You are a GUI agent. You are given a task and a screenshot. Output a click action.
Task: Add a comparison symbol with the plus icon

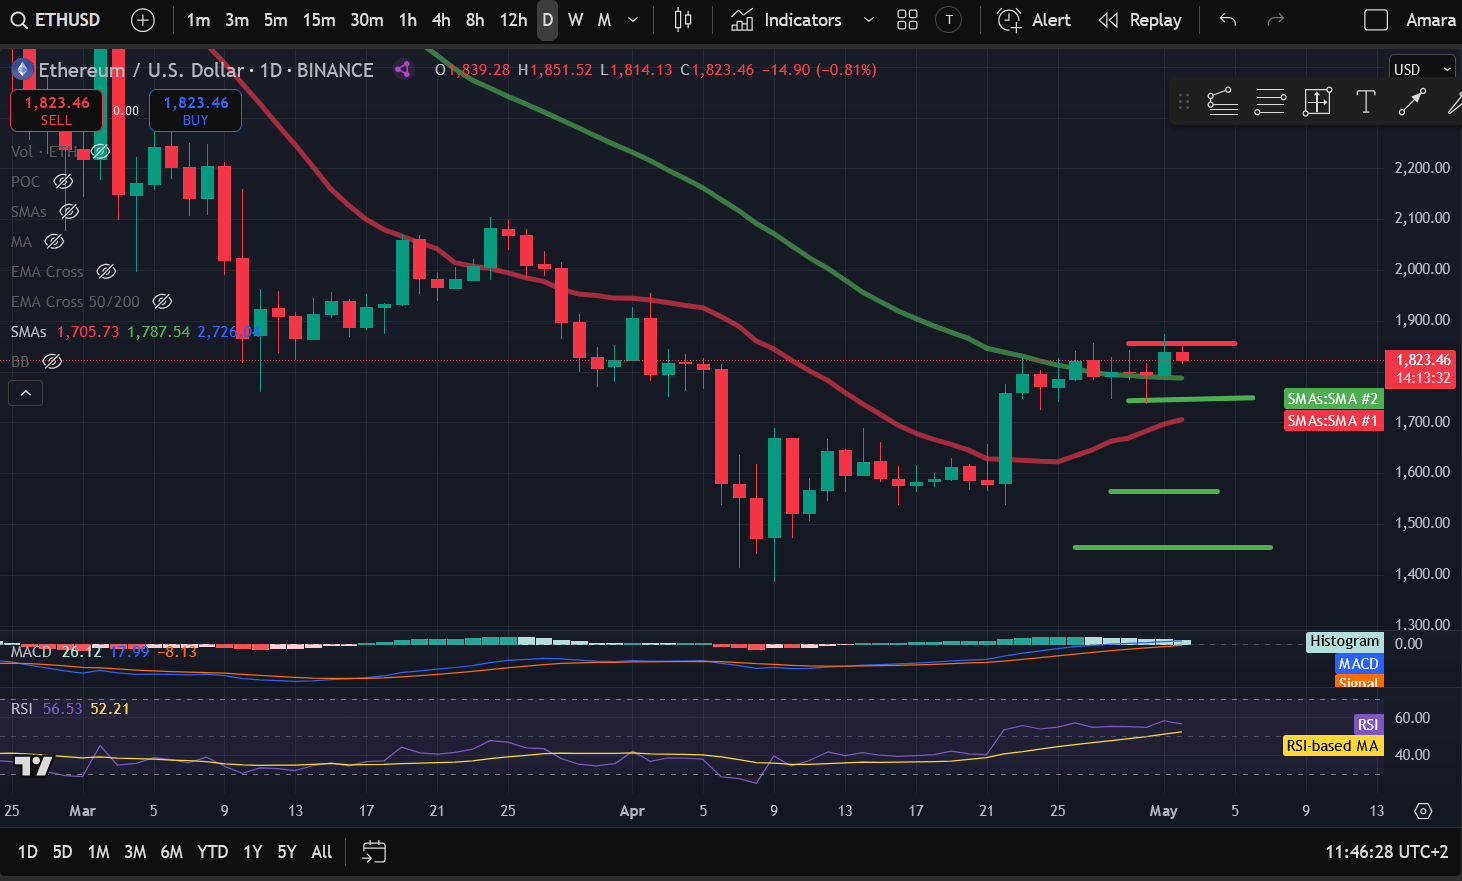tap(143, 20)
